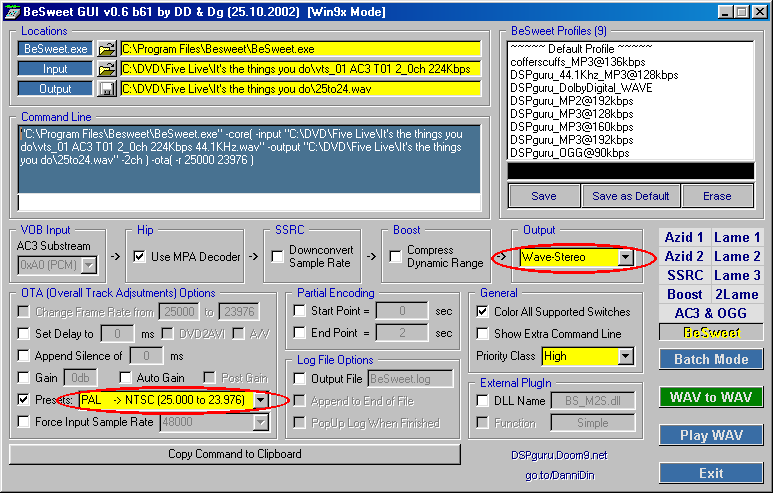The image size is (773, 493).
Task: Open the go.to/DanniDin link
Action: 560,475
